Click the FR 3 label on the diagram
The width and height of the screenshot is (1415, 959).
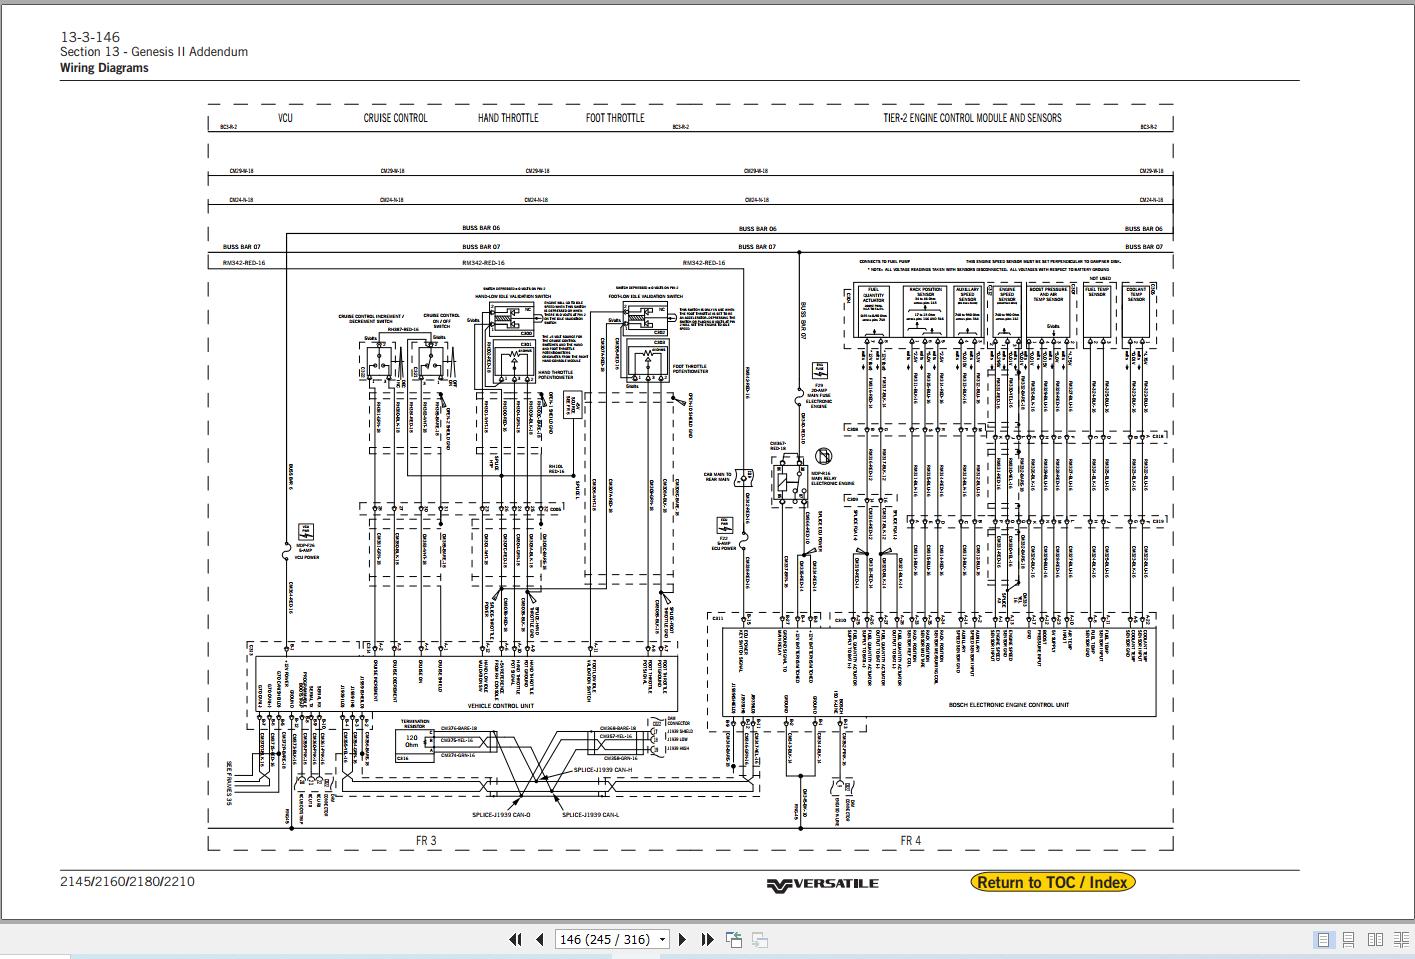(426, 841)
